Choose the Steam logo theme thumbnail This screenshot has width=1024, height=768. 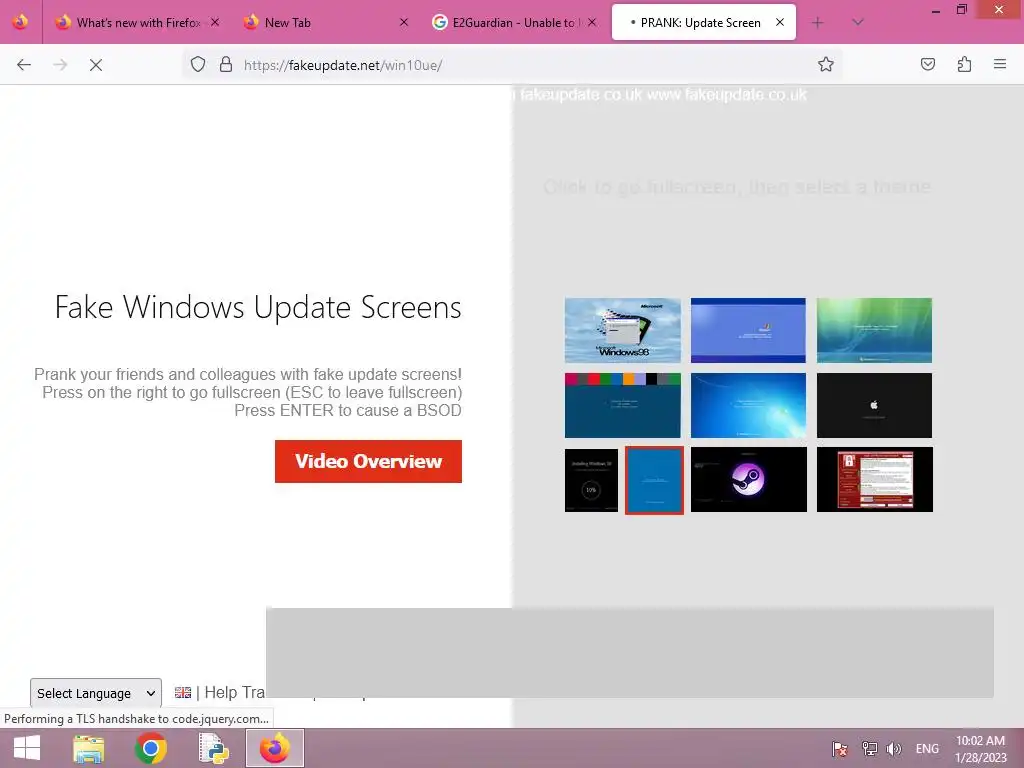(749, 479)
